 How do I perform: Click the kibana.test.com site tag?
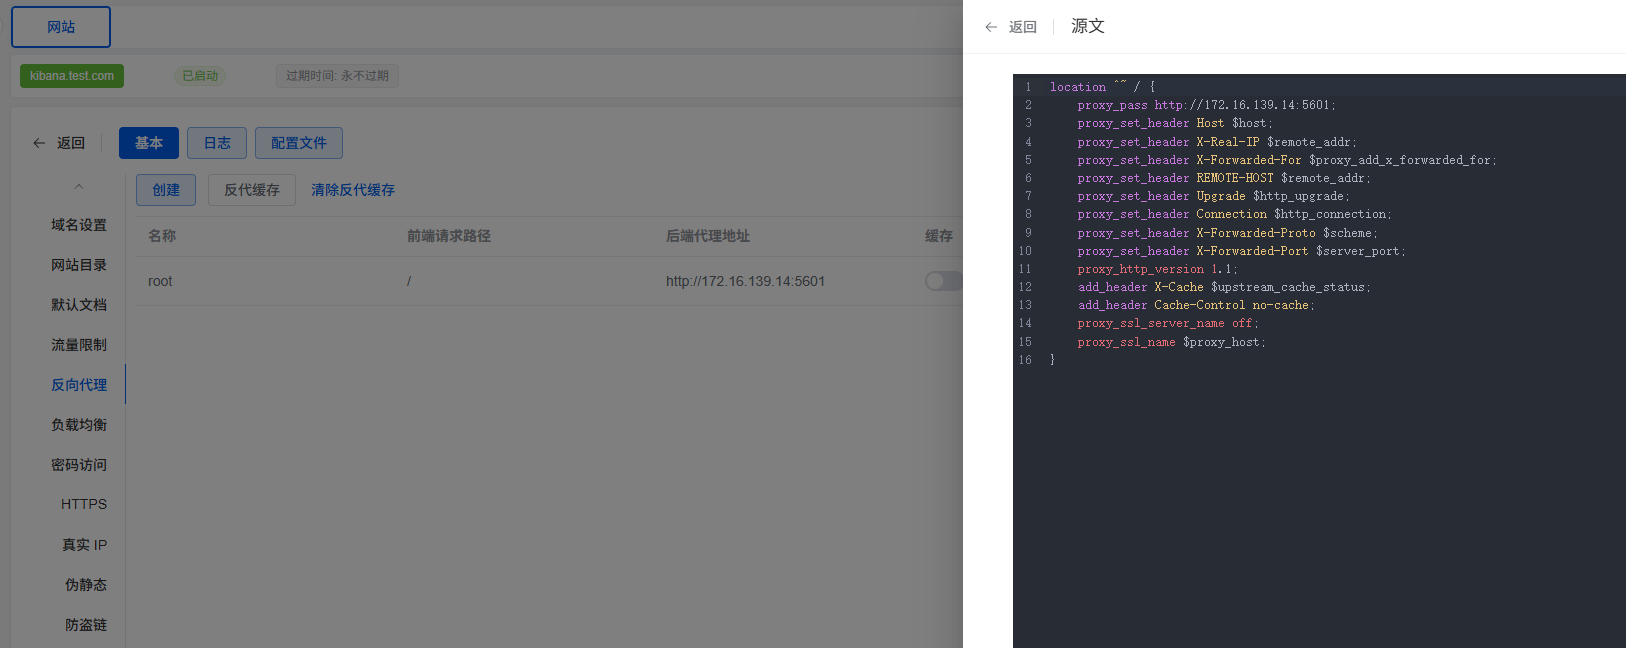click(72, 76)
